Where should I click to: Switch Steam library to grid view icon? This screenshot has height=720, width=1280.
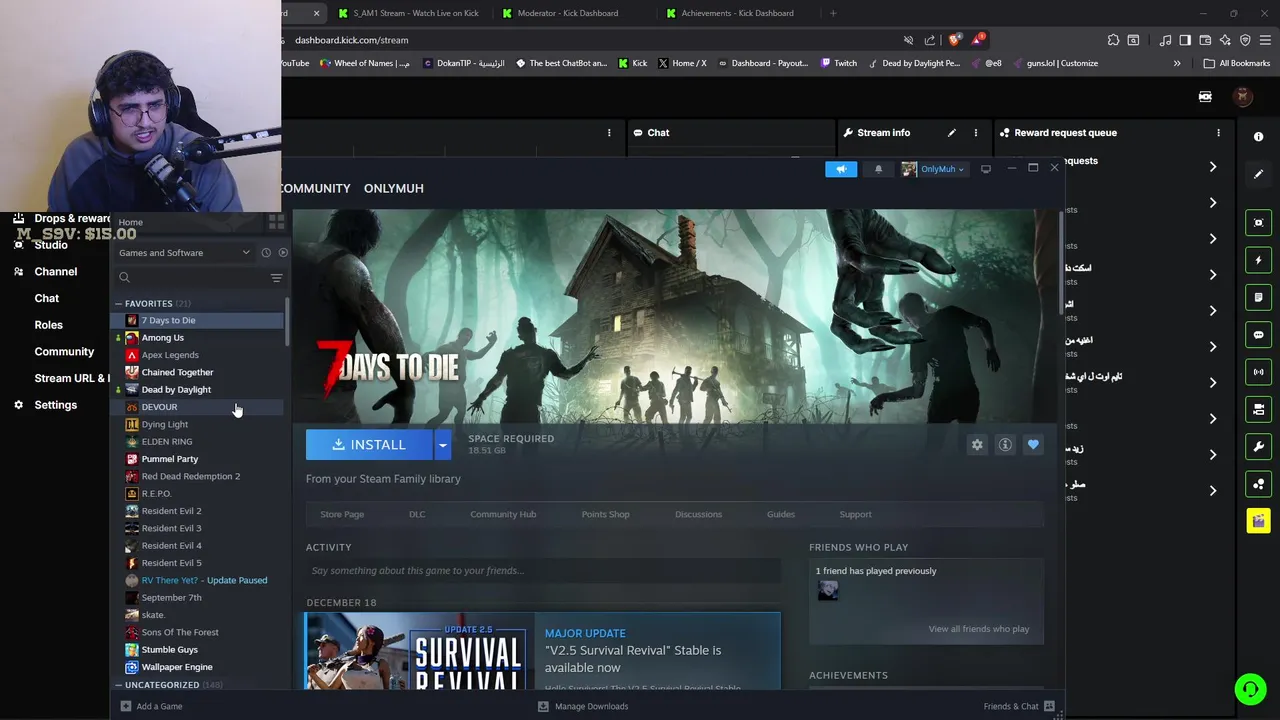pyautogui.click(x=276, y=222)
